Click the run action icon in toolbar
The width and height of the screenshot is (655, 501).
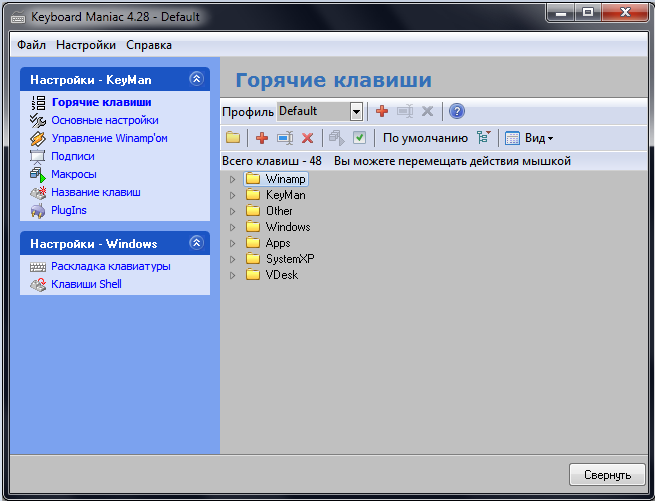[x=337, y=137]
